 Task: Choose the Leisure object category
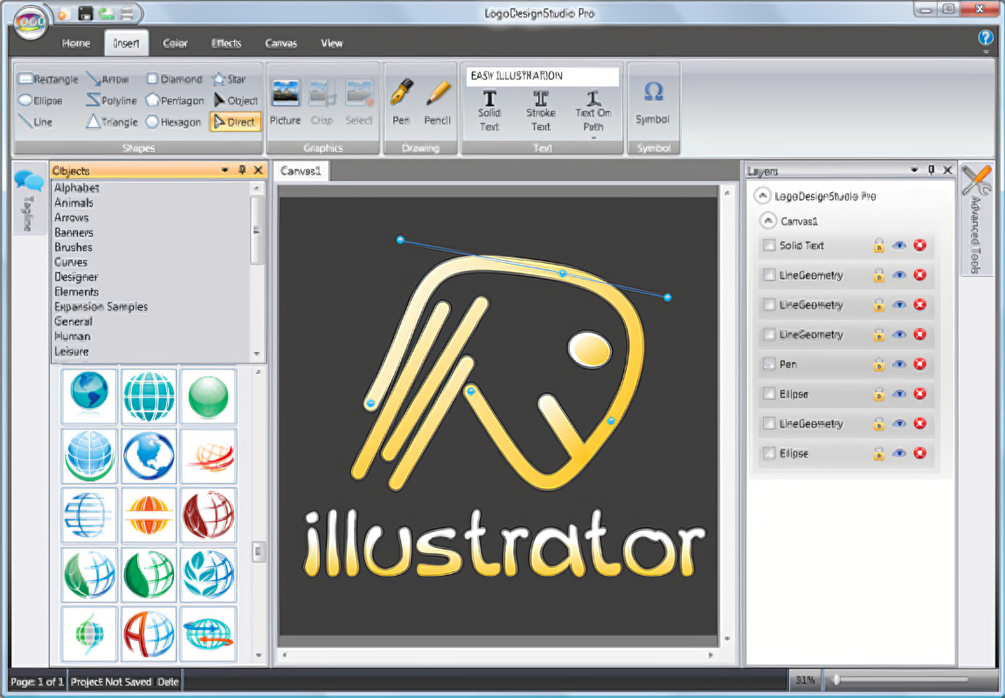[x=71, y=351]
